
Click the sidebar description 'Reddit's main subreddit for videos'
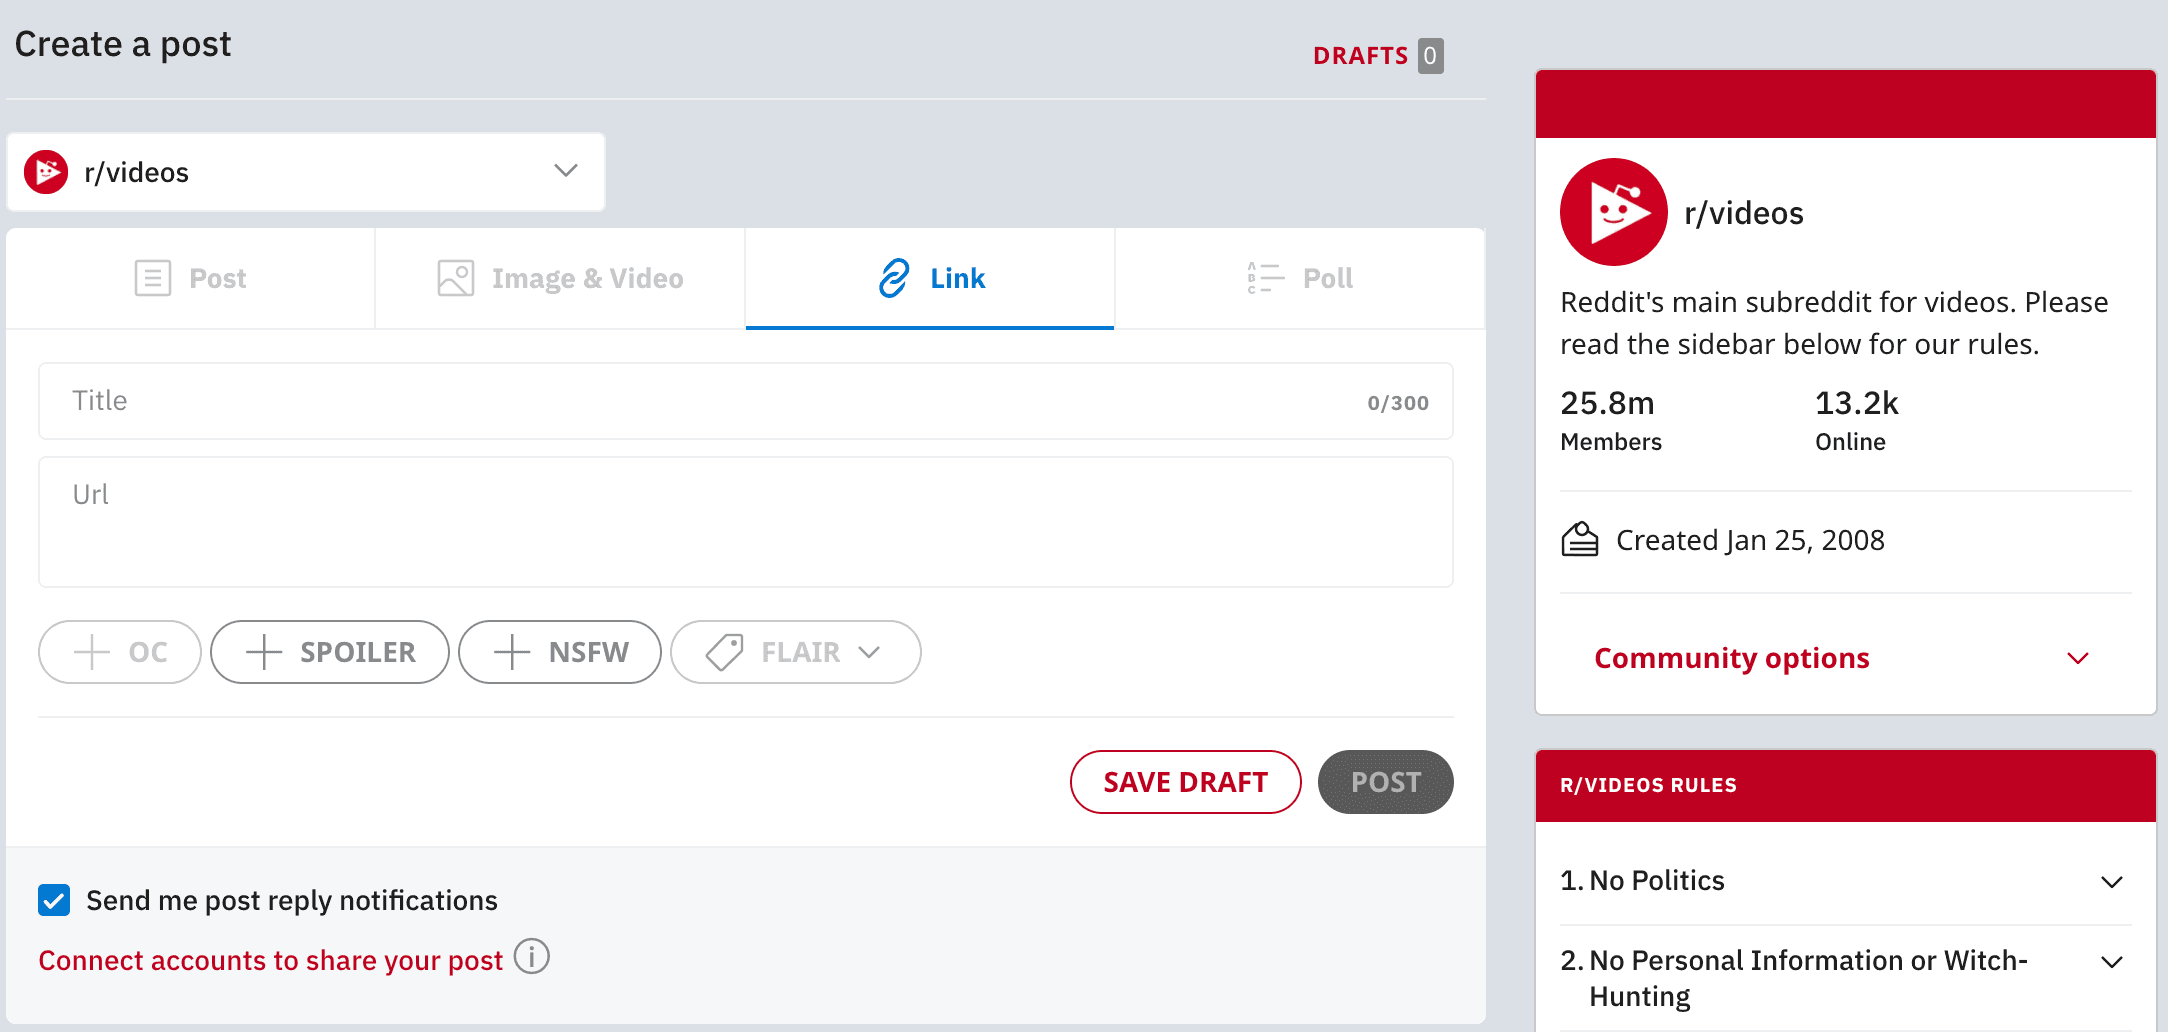click(x=1834, y=323)
